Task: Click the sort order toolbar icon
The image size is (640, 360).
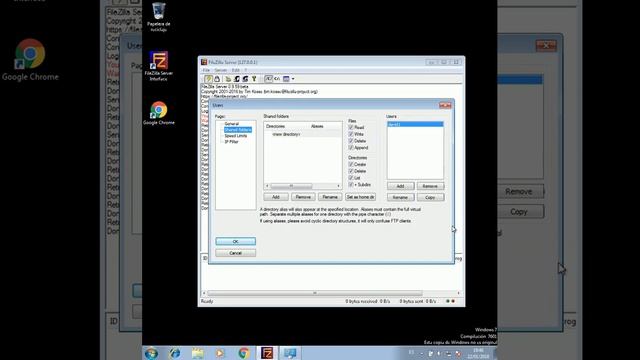Action: point(286,79)
